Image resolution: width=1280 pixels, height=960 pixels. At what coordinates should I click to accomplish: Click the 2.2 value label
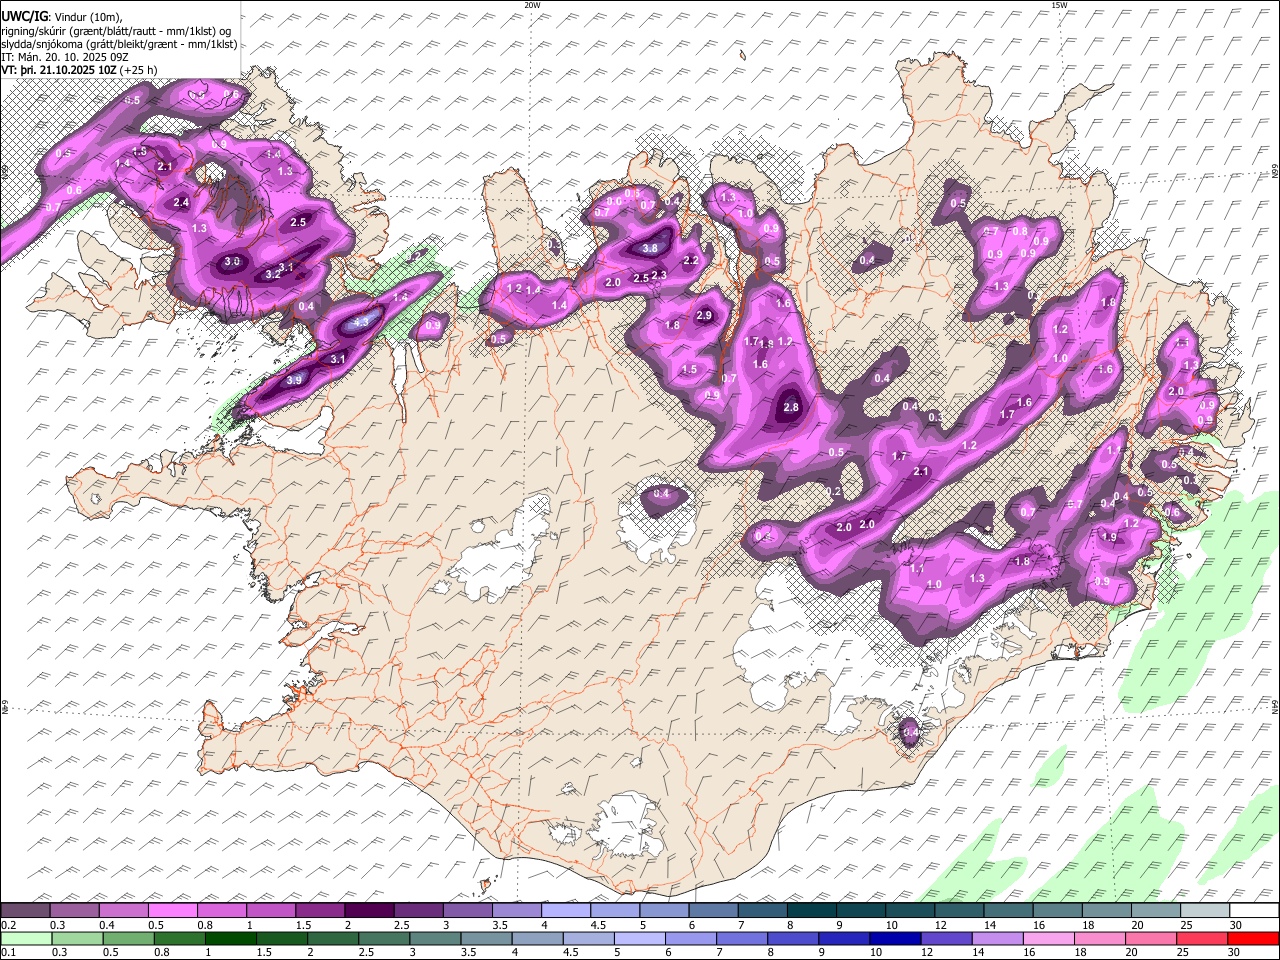(690, 260)
